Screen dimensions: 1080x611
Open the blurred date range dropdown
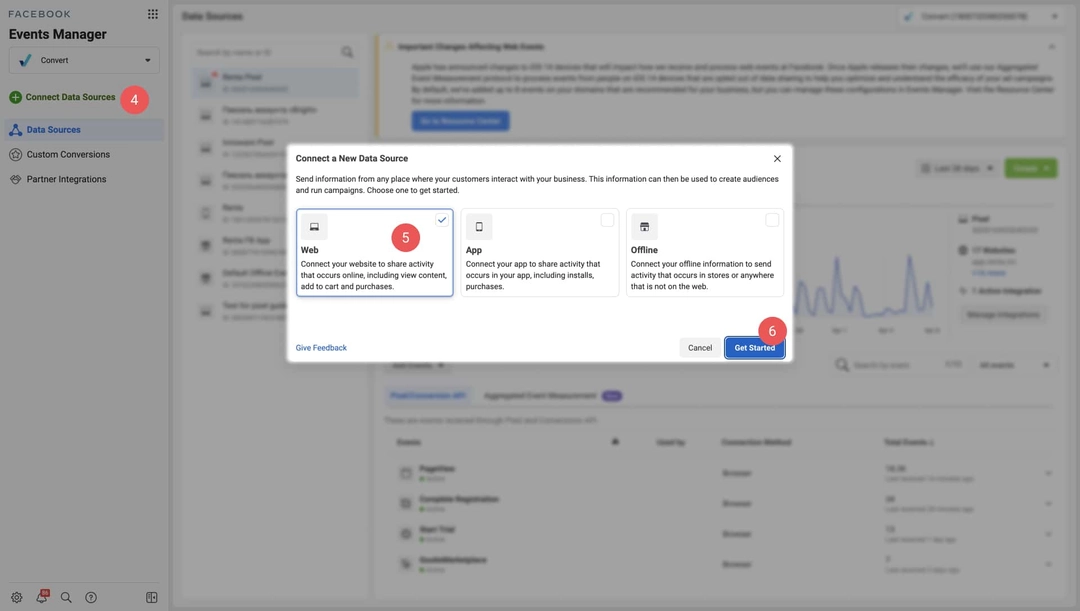coord(957,168)
